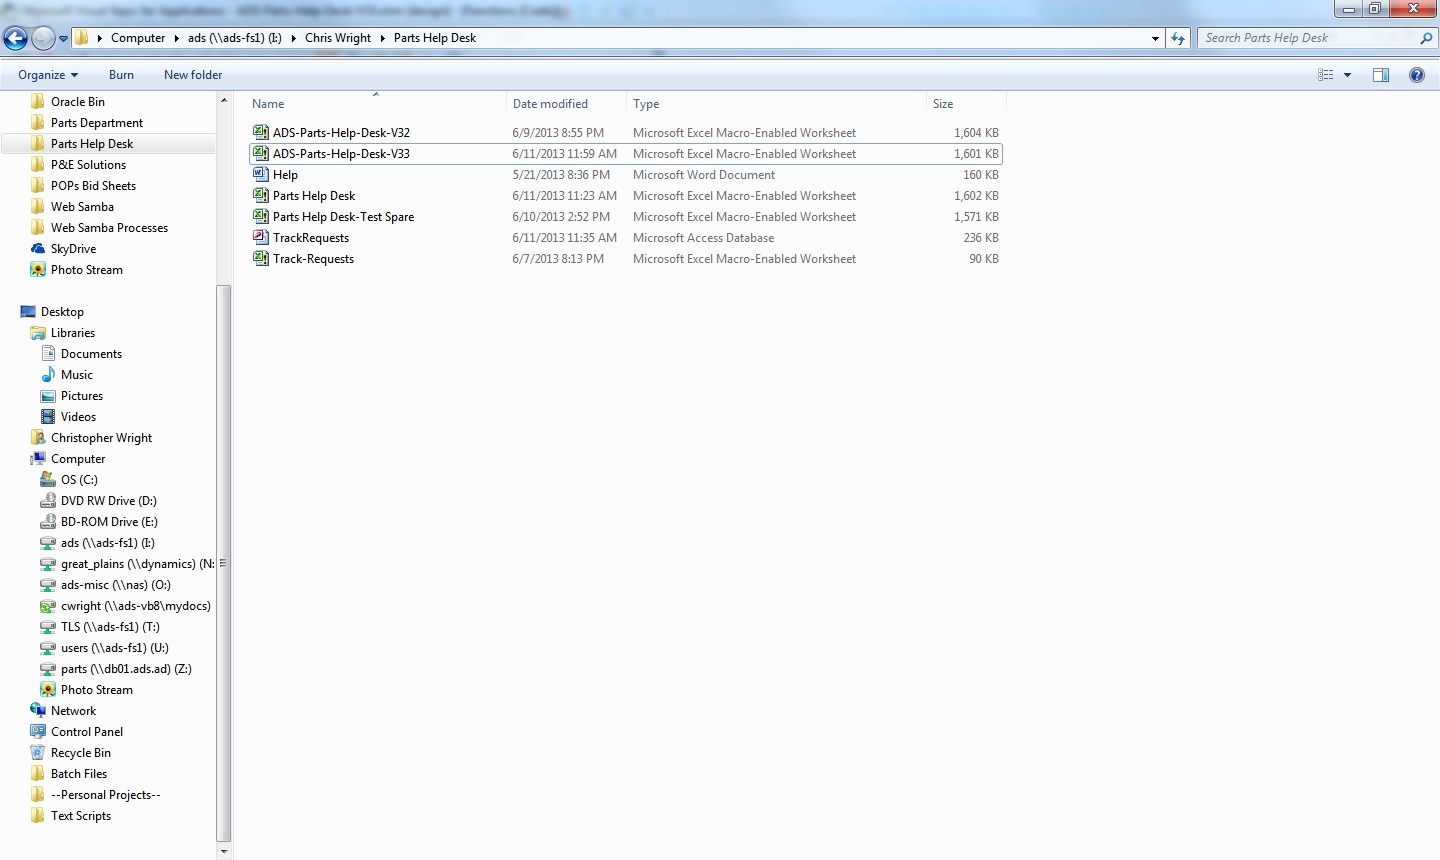Click navigation pane scrollbar down arrow

[224, 851]
